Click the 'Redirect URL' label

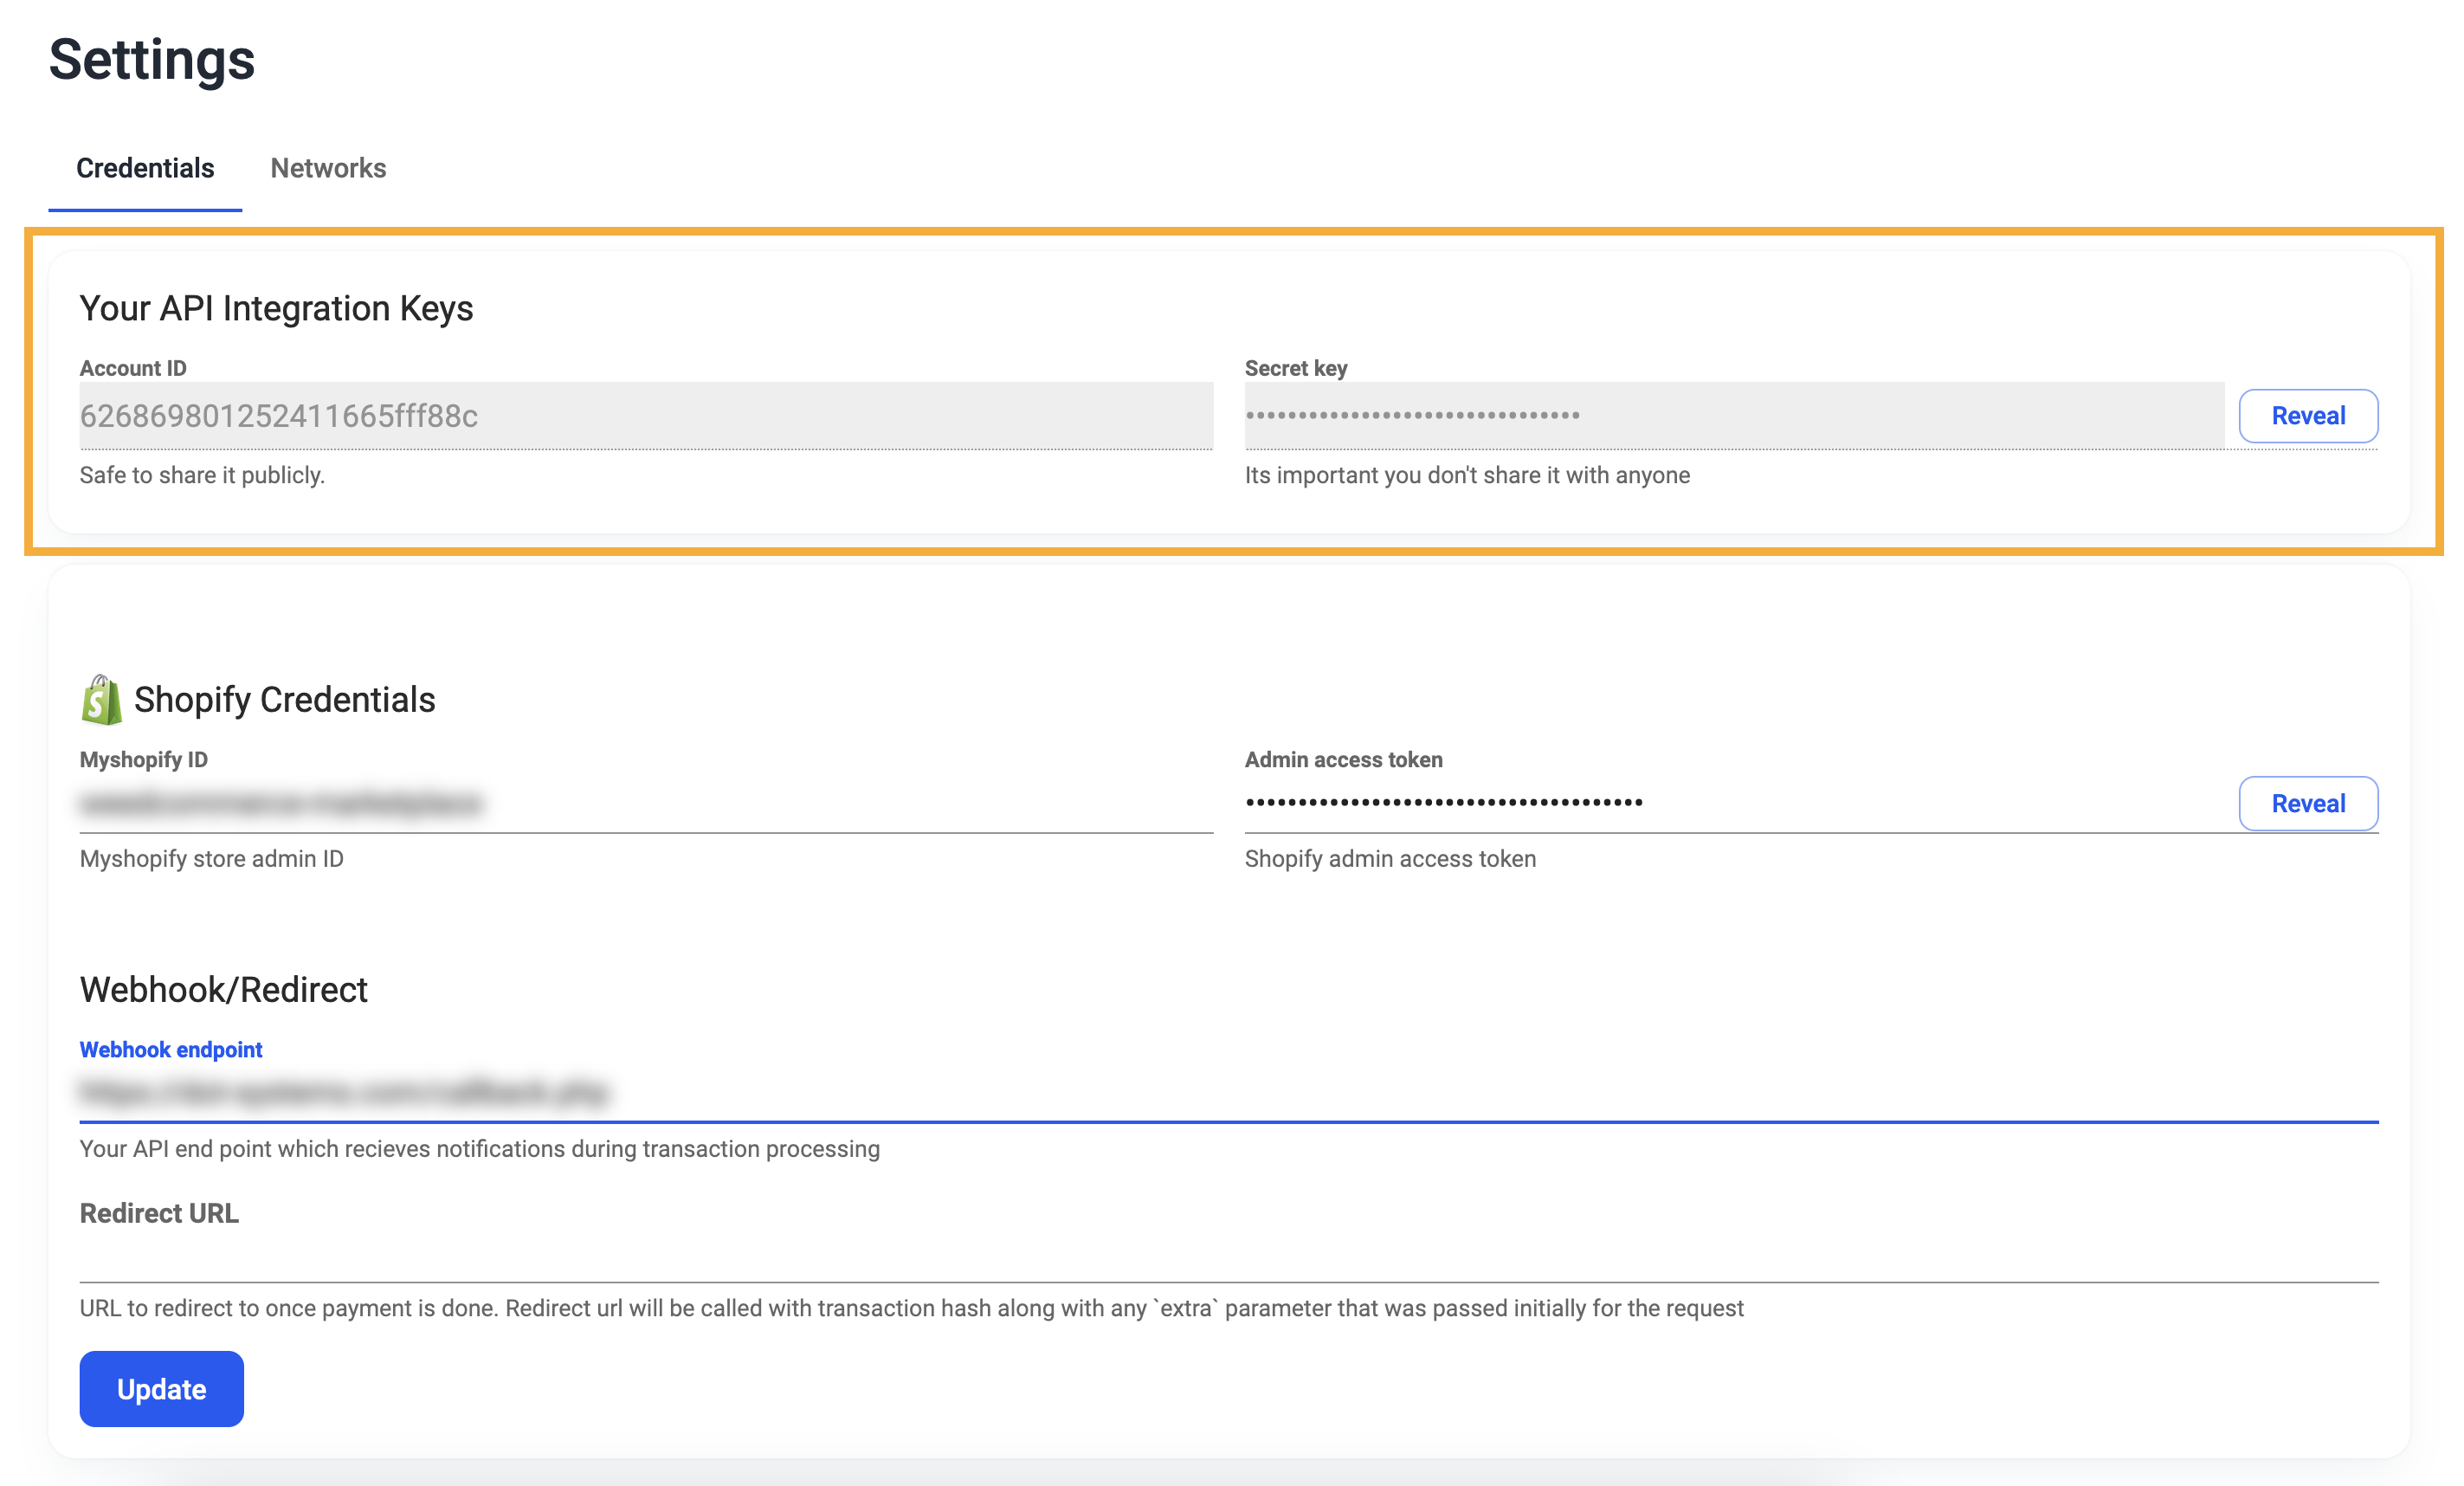[159, 1213]
